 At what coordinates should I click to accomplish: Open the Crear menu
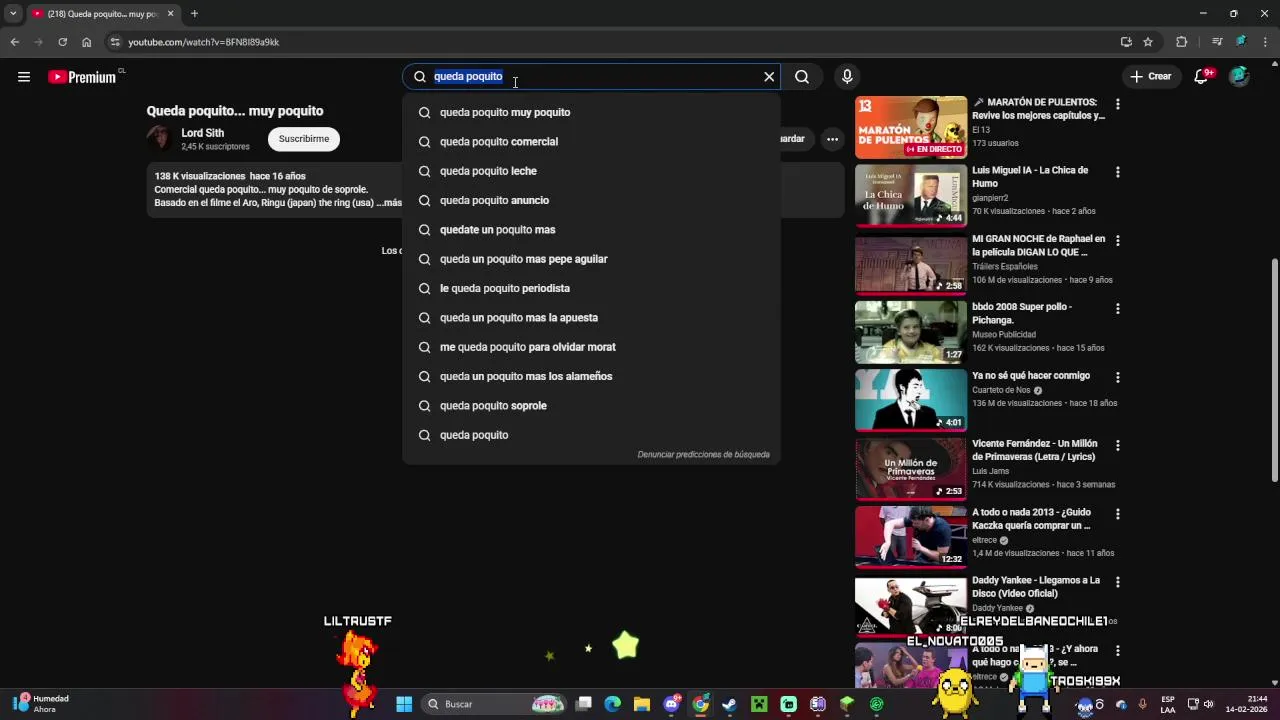(x=1150, y=77)
